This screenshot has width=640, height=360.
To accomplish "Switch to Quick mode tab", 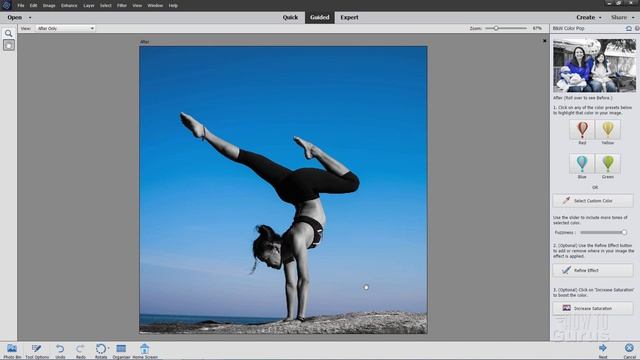I will click(x=290, y=18).
